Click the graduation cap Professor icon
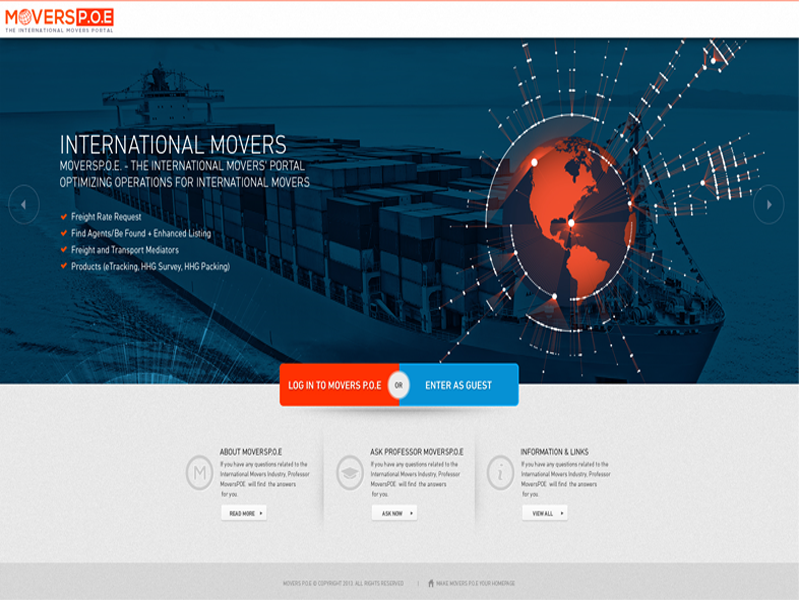The image size is (800, 600). [x=350, y=472]
